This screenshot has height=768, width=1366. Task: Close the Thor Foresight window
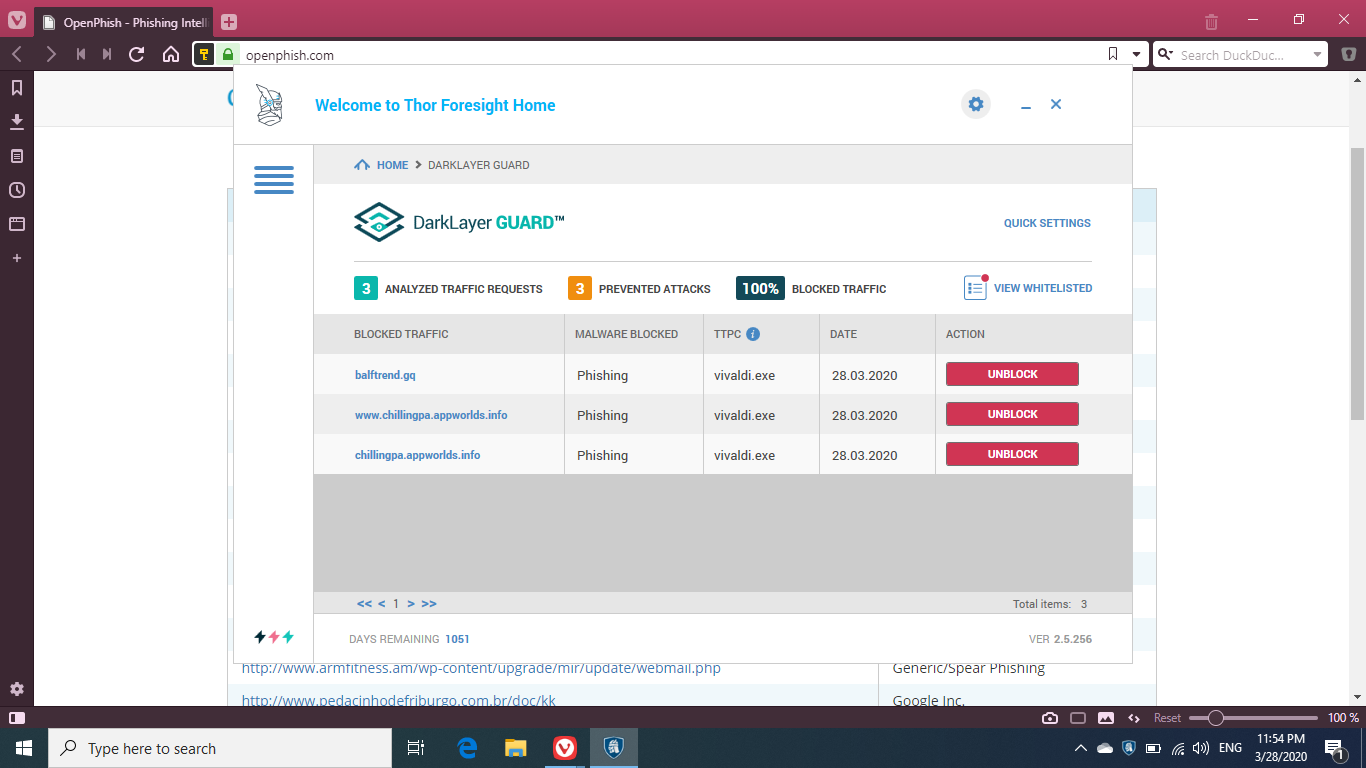1056,104
